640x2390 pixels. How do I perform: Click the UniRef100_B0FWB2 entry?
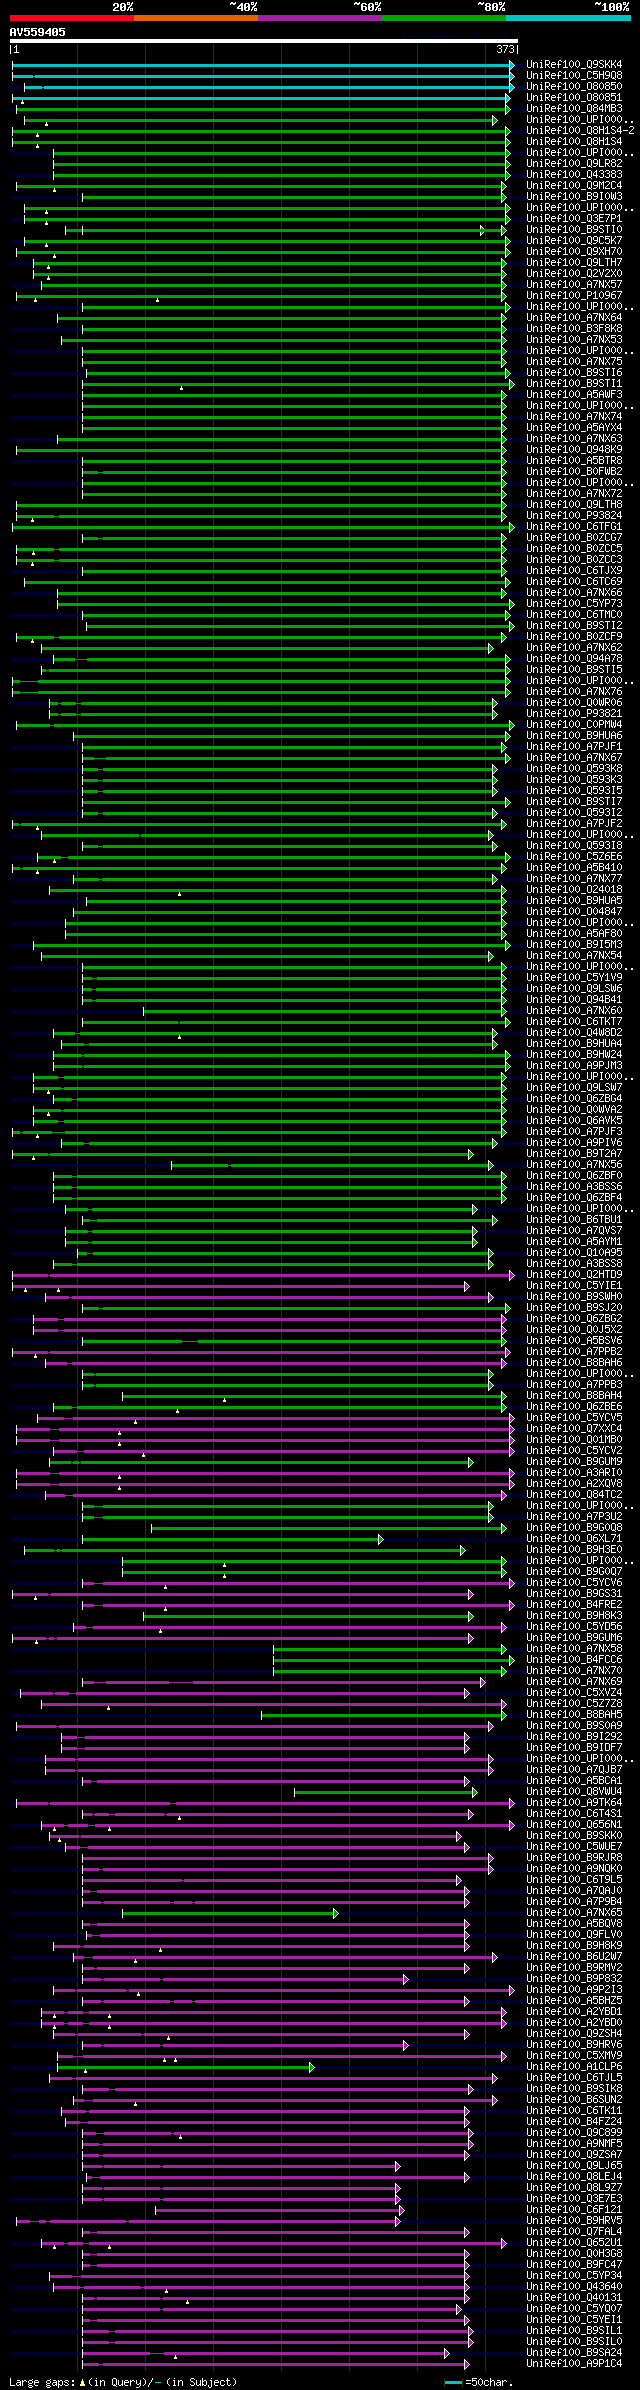tap(574, 472)
